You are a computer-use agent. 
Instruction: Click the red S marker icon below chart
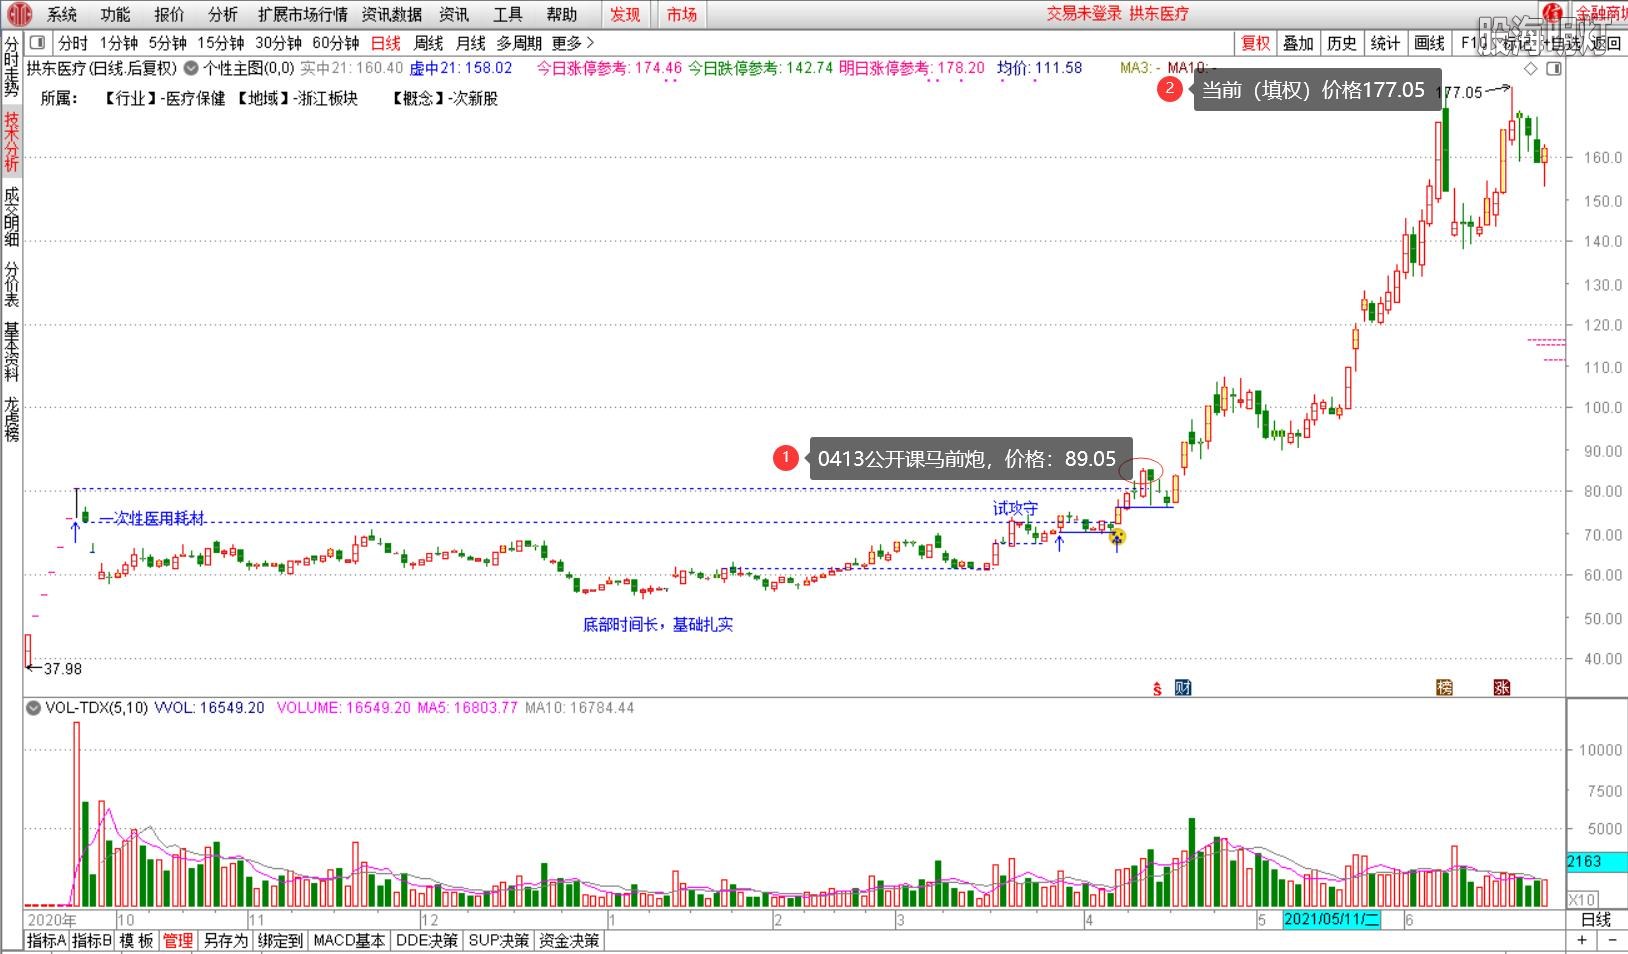pyautogui.click(x=1157, y=689)
